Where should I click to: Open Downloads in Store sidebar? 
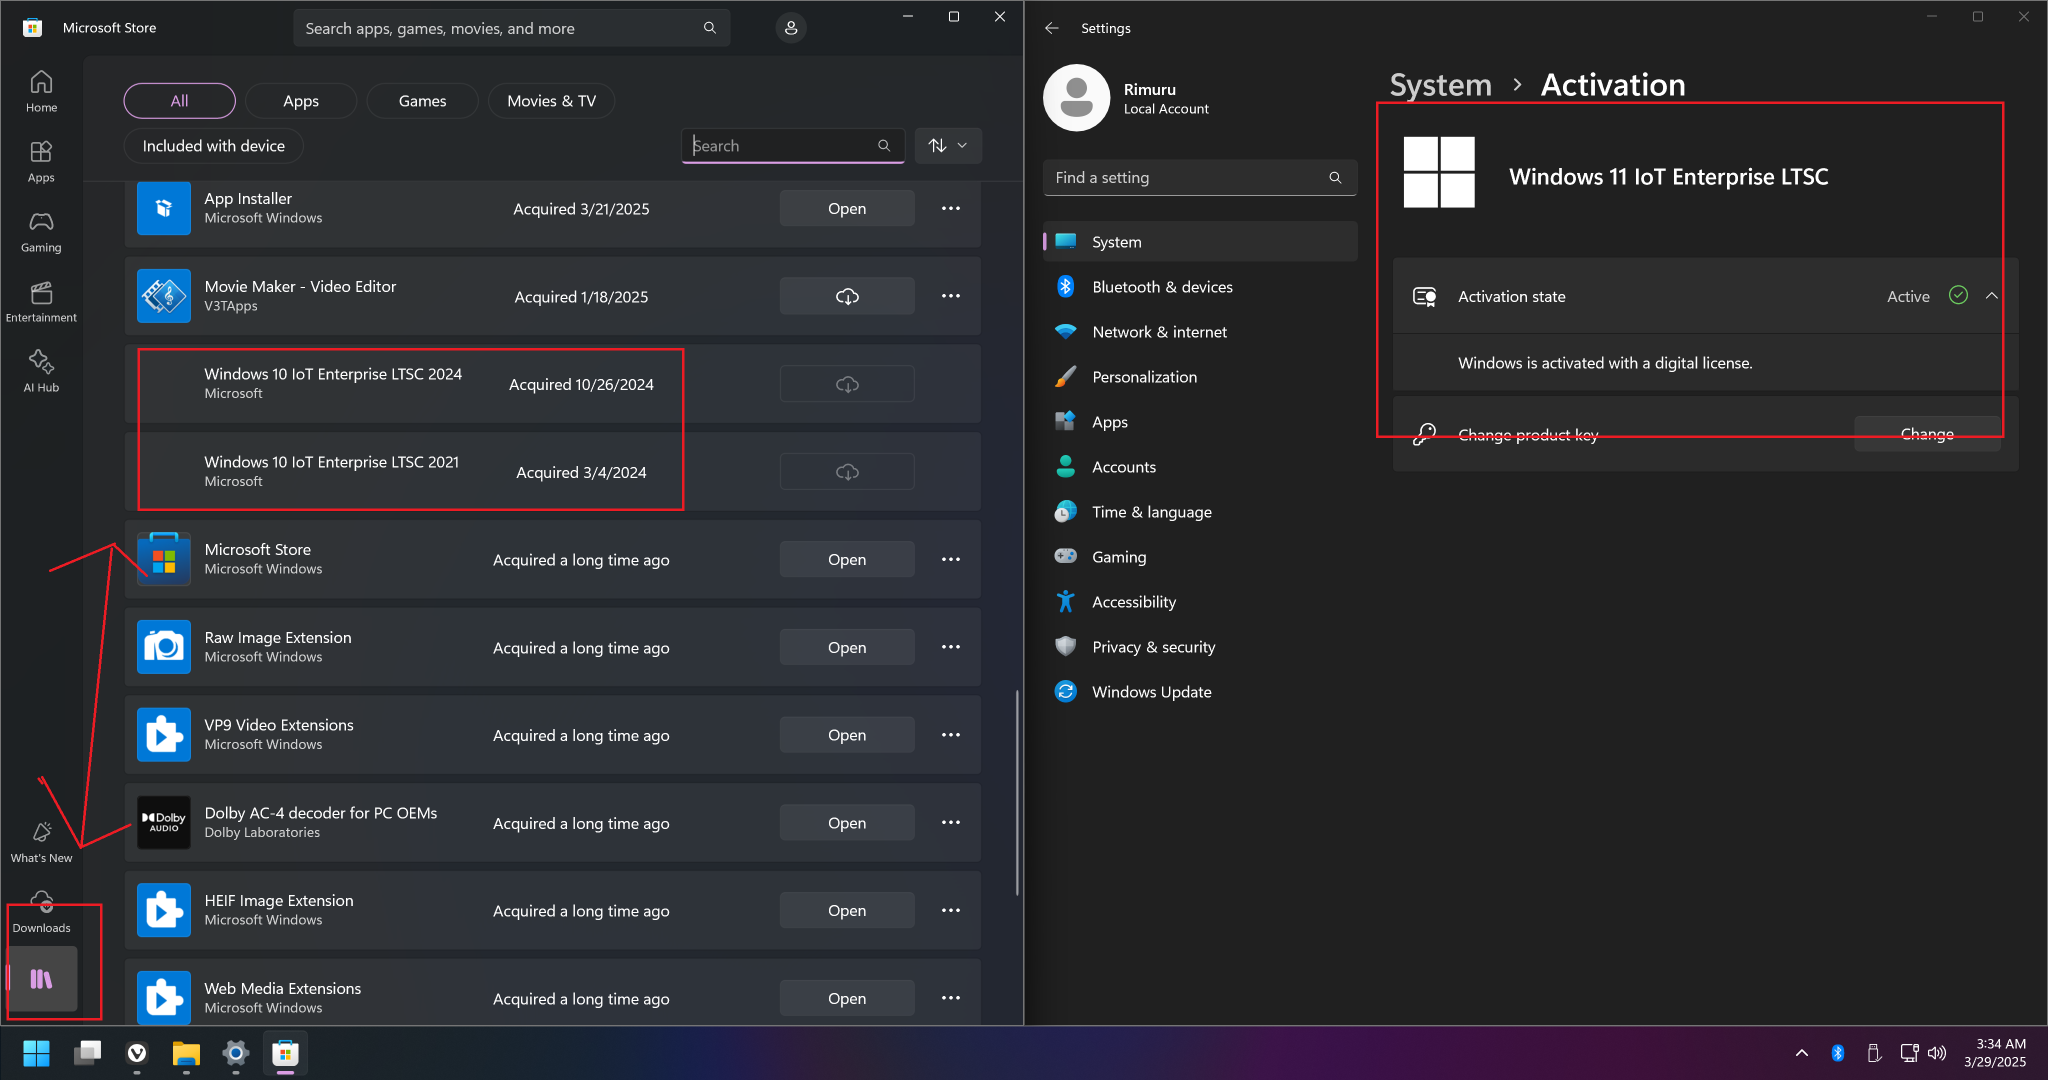pyautogui.click(x=41, y=912)
